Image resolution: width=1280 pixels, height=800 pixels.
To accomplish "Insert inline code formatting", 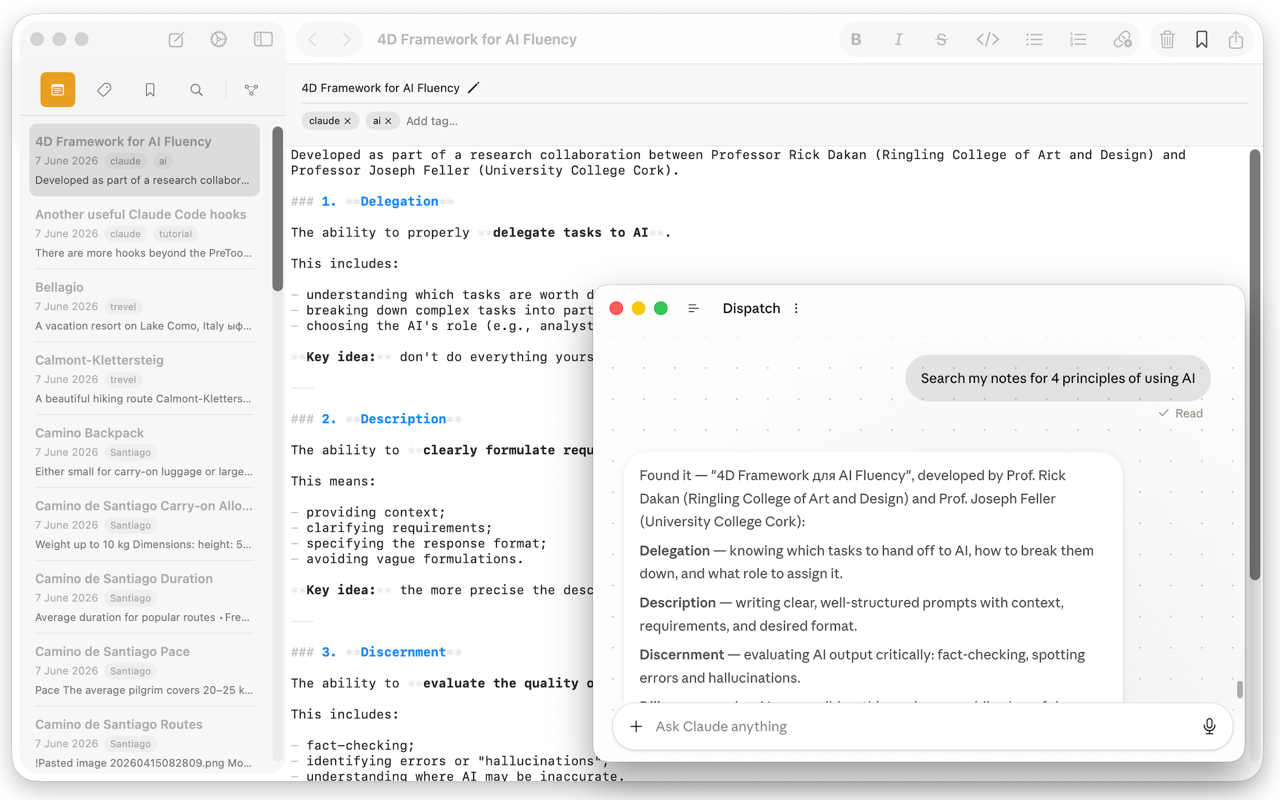I will coord(987,40).
